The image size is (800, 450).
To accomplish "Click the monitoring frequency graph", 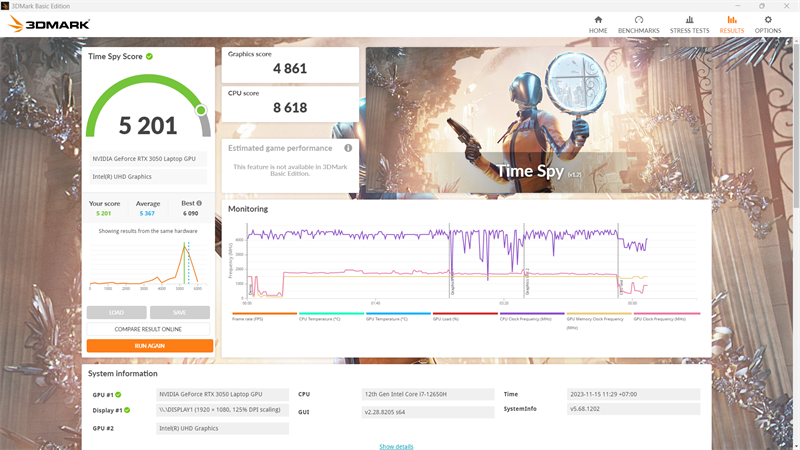I will pos(462,263).
